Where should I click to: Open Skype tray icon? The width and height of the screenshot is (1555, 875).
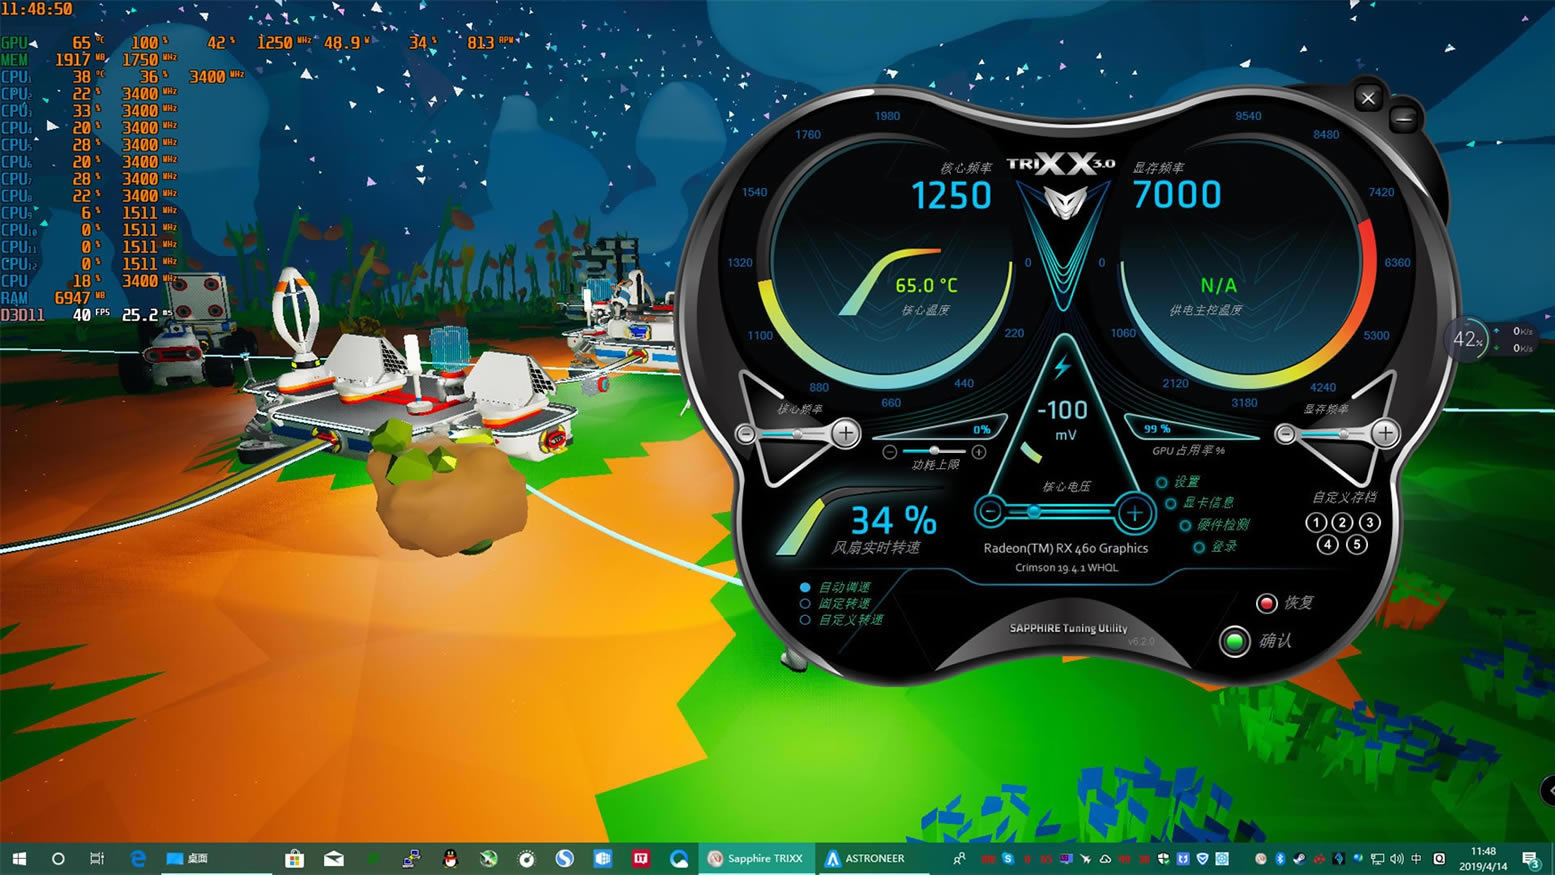(x=1008, y=858)
